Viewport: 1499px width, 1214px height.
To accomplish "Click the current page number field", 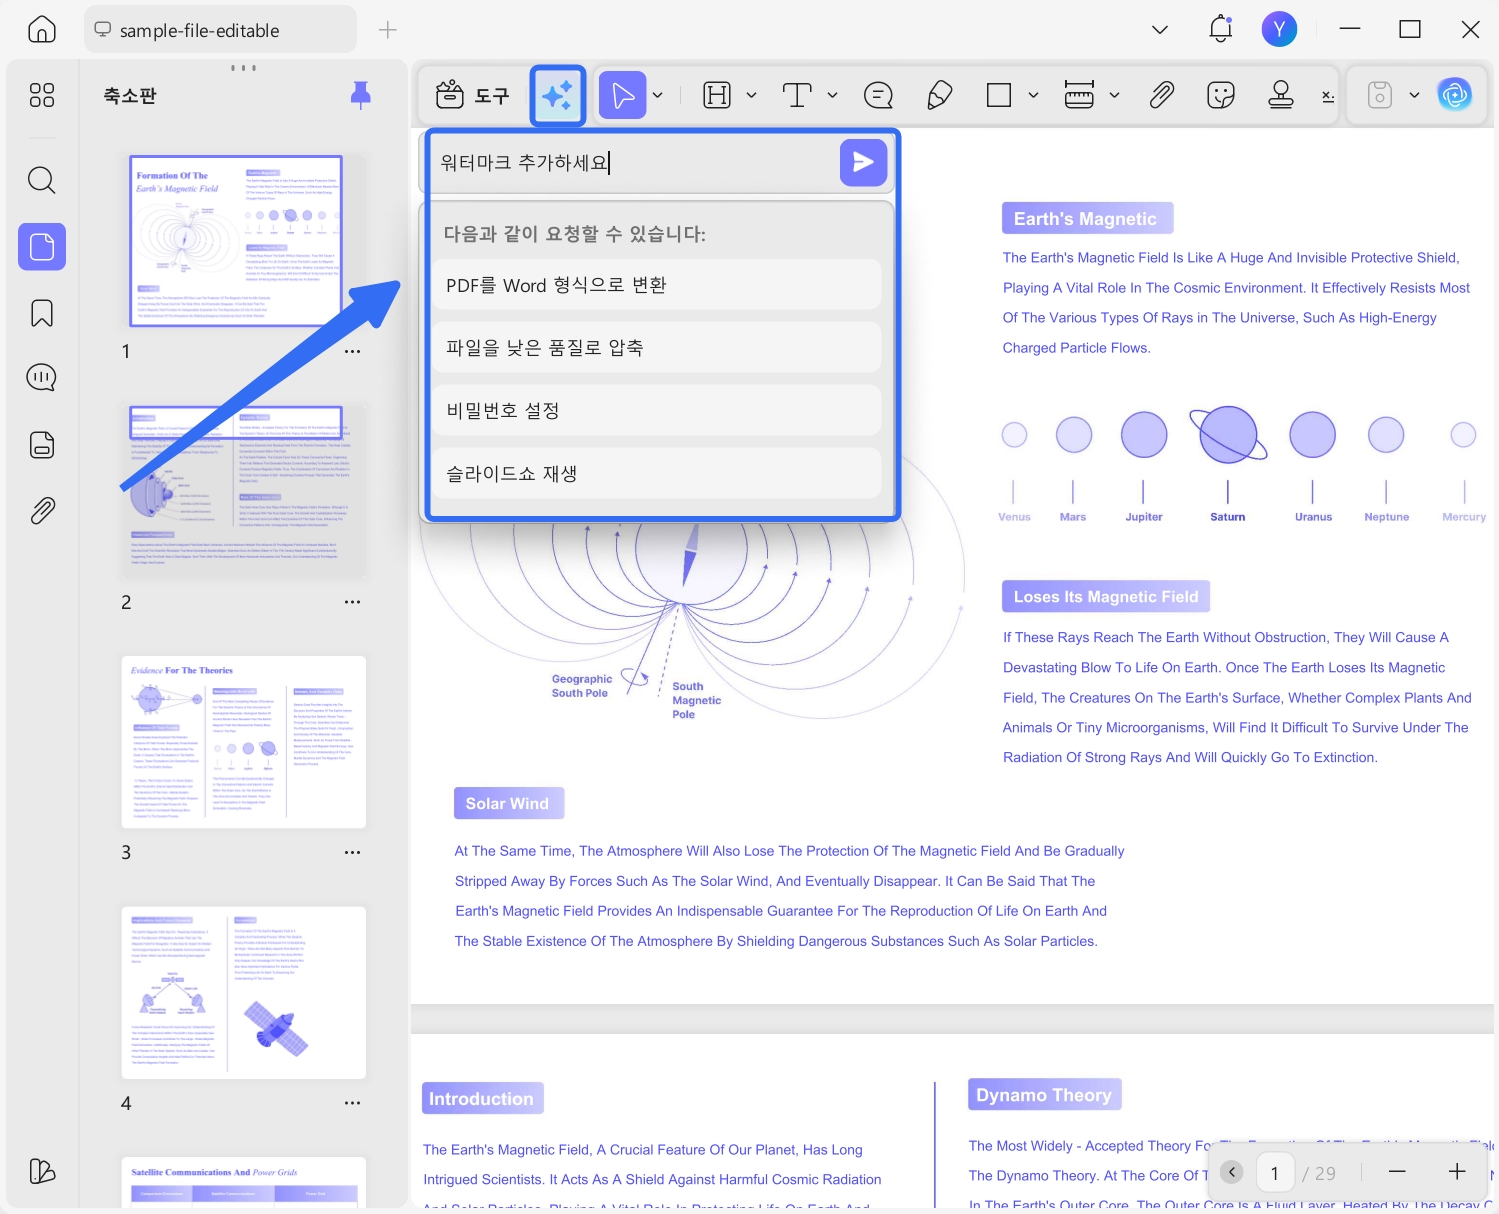I will click(1274, 1173).
